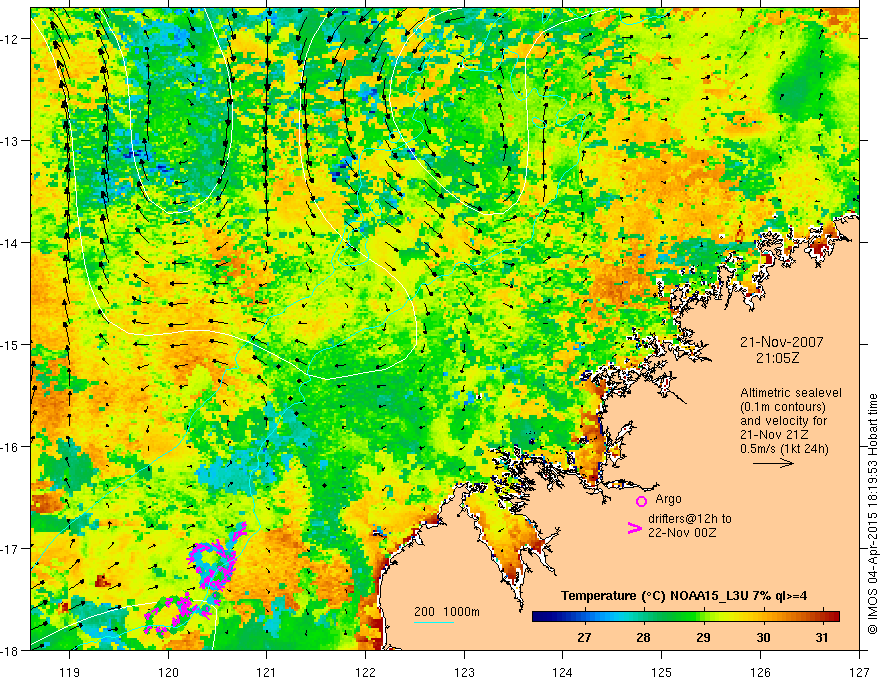Click latitude axis label -12
Screen dimensions: 880x680
(11, 39)
